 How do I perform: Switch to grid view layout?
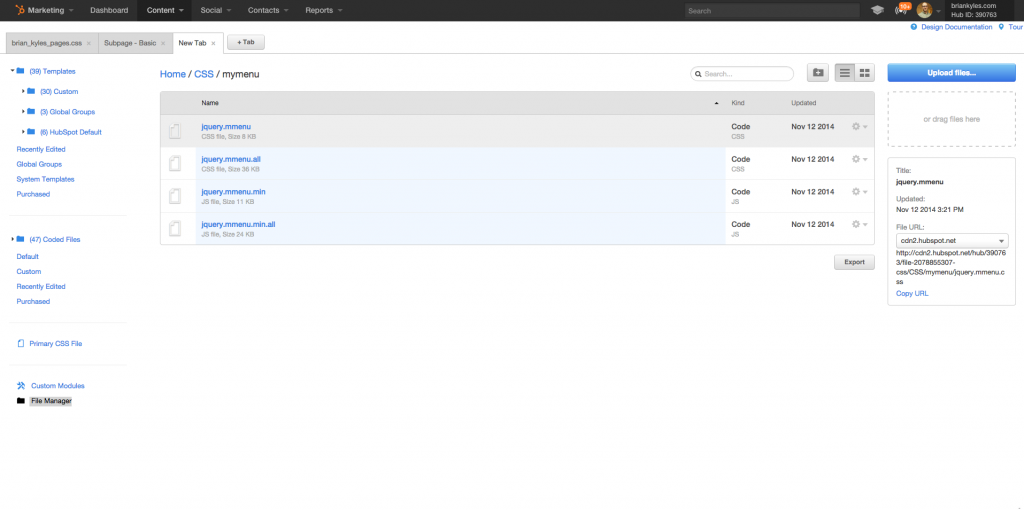[x=865, y=73]
